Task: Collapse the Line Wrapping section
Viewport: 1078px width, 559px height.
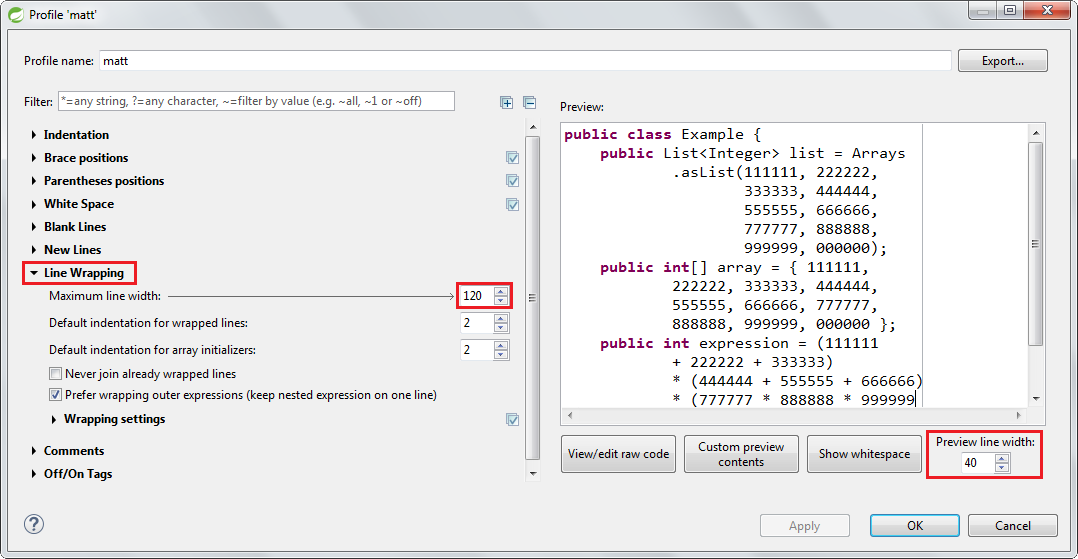Action: tap(34, 273)
